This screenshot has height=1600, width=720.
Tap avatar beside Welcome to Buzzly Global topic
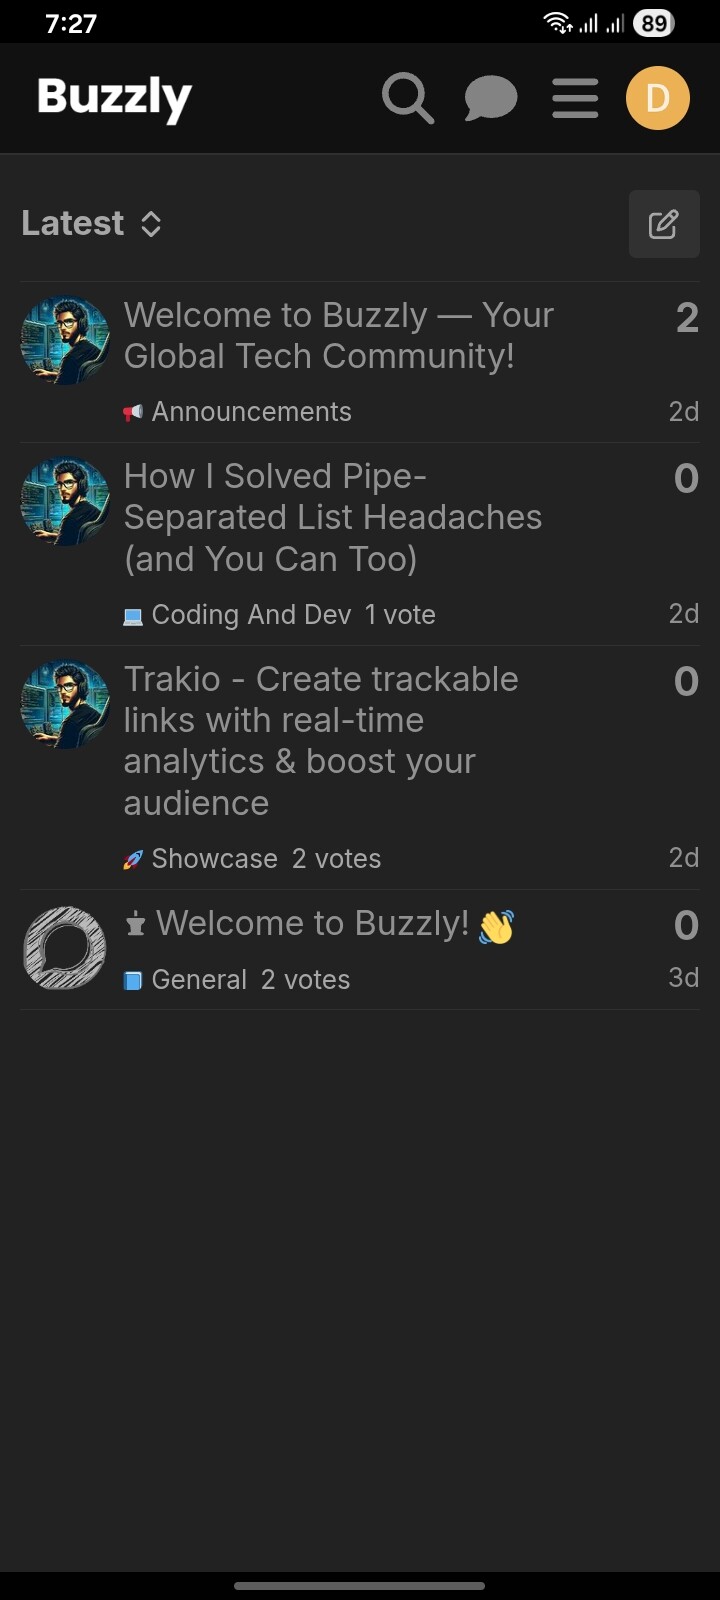(65, 341)
